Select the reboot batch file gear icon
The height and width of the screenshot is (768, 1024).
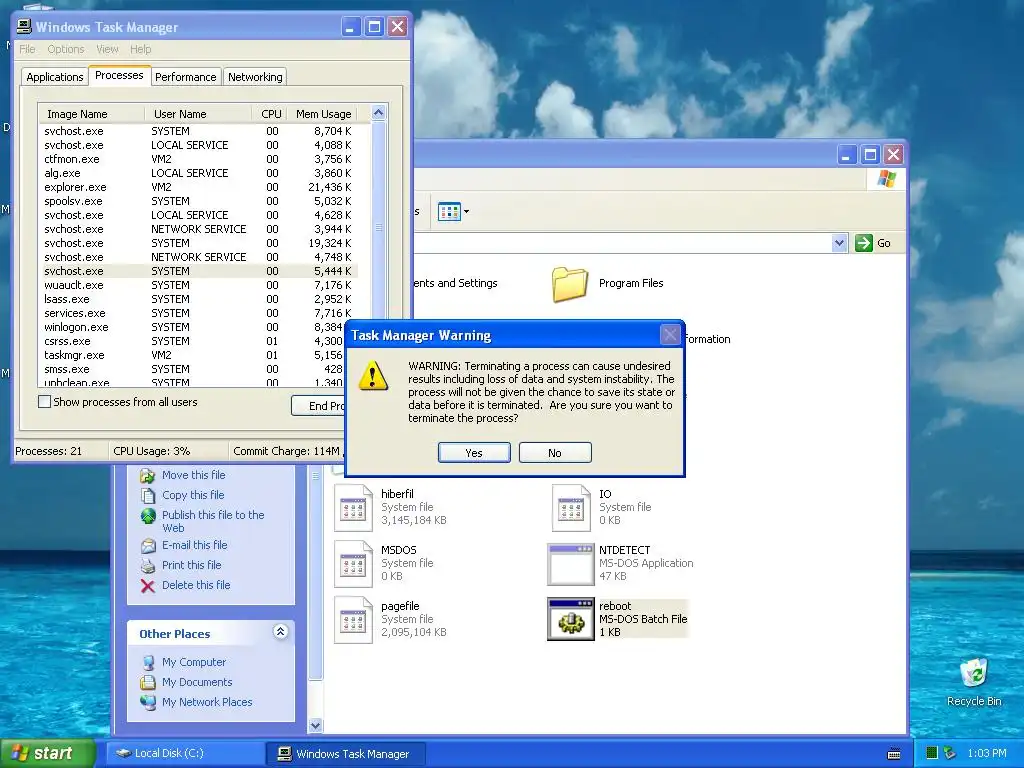click(x=571, y=620)
